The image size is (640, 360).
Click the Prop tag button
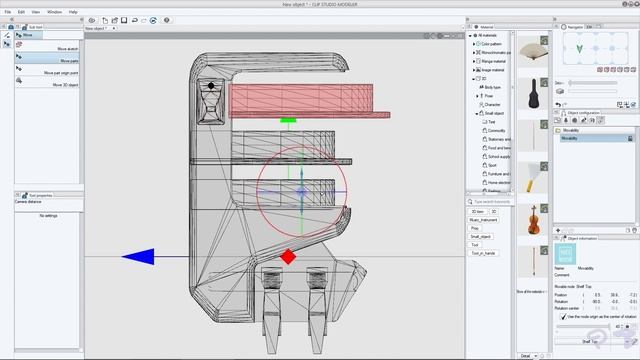pos(474,228)
